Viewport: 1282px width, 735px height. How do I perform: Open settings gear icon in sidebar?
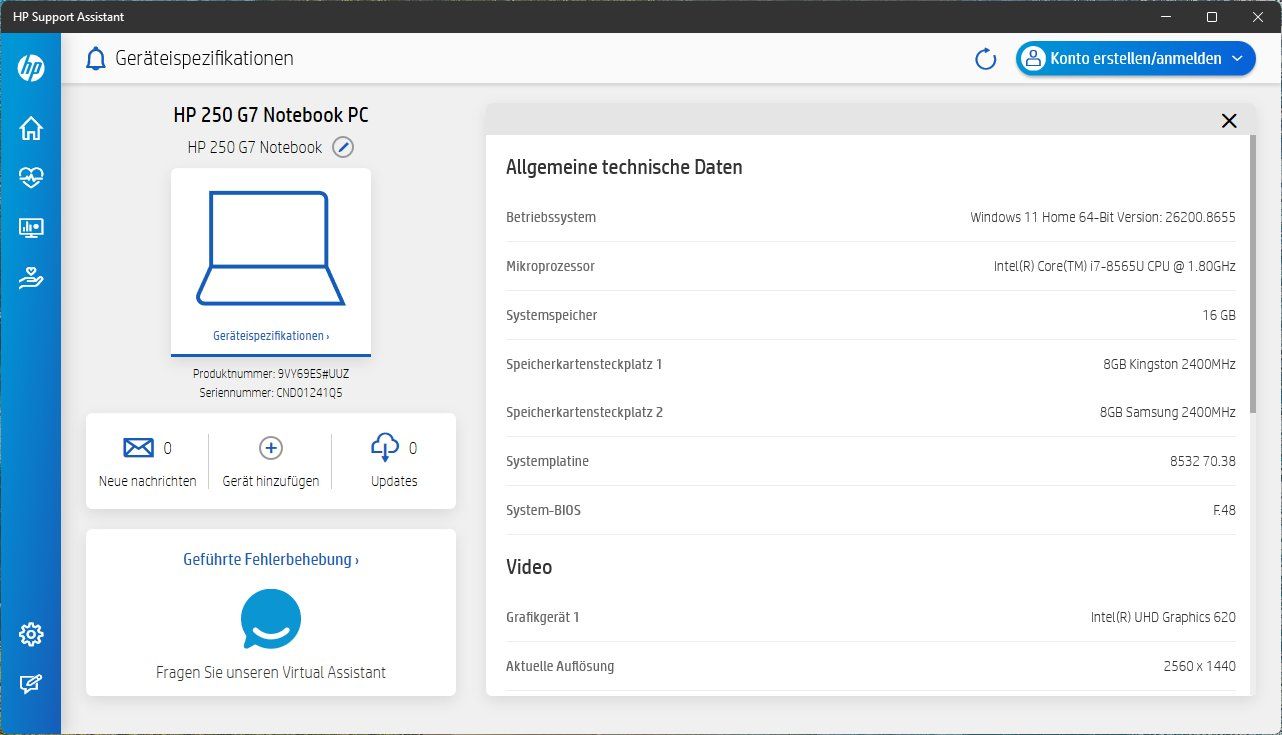point(31,634)
